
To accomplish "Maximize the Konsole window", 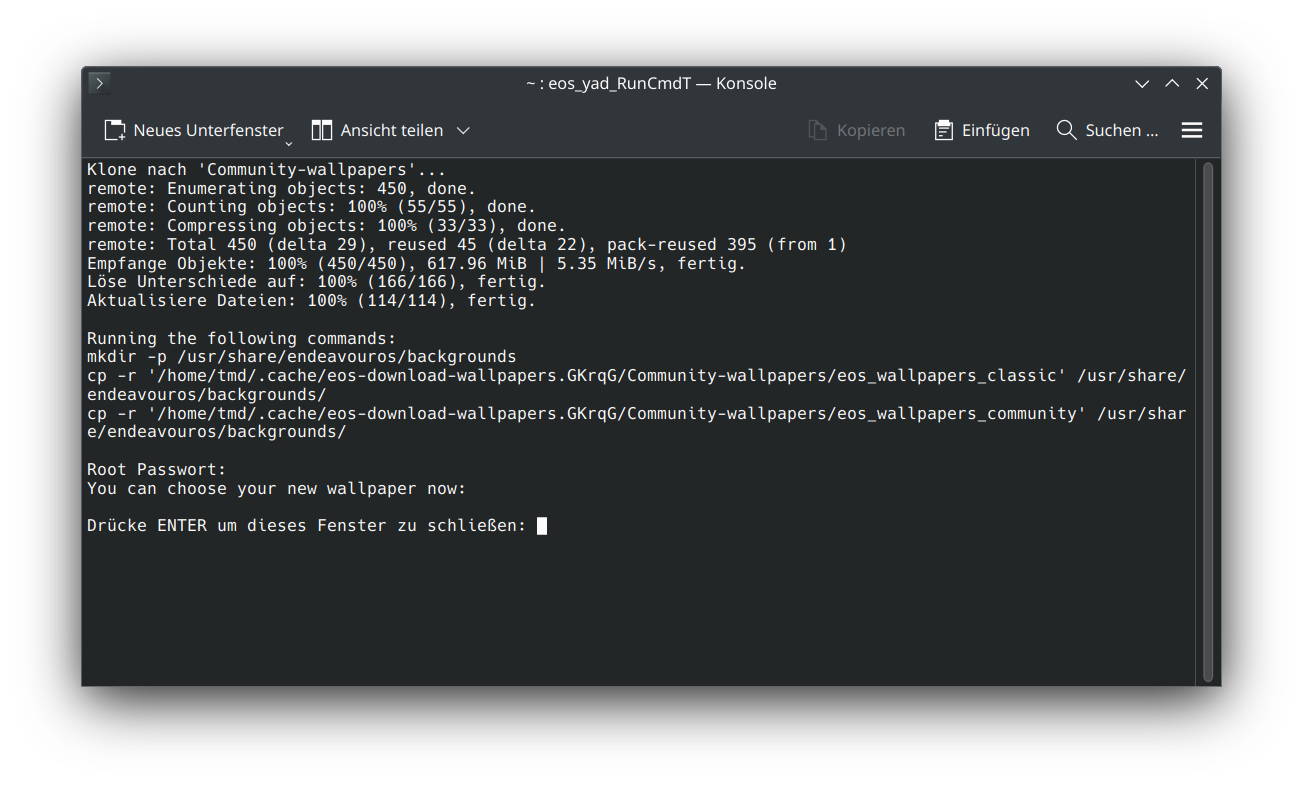I will click(x=1172, y=84).
